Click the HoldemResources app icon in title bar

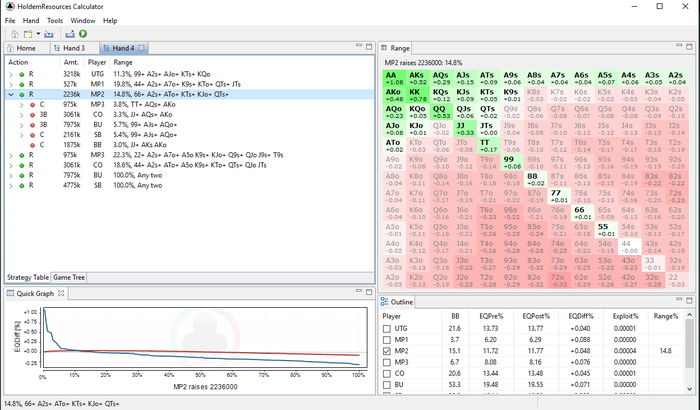coord(9,6)
